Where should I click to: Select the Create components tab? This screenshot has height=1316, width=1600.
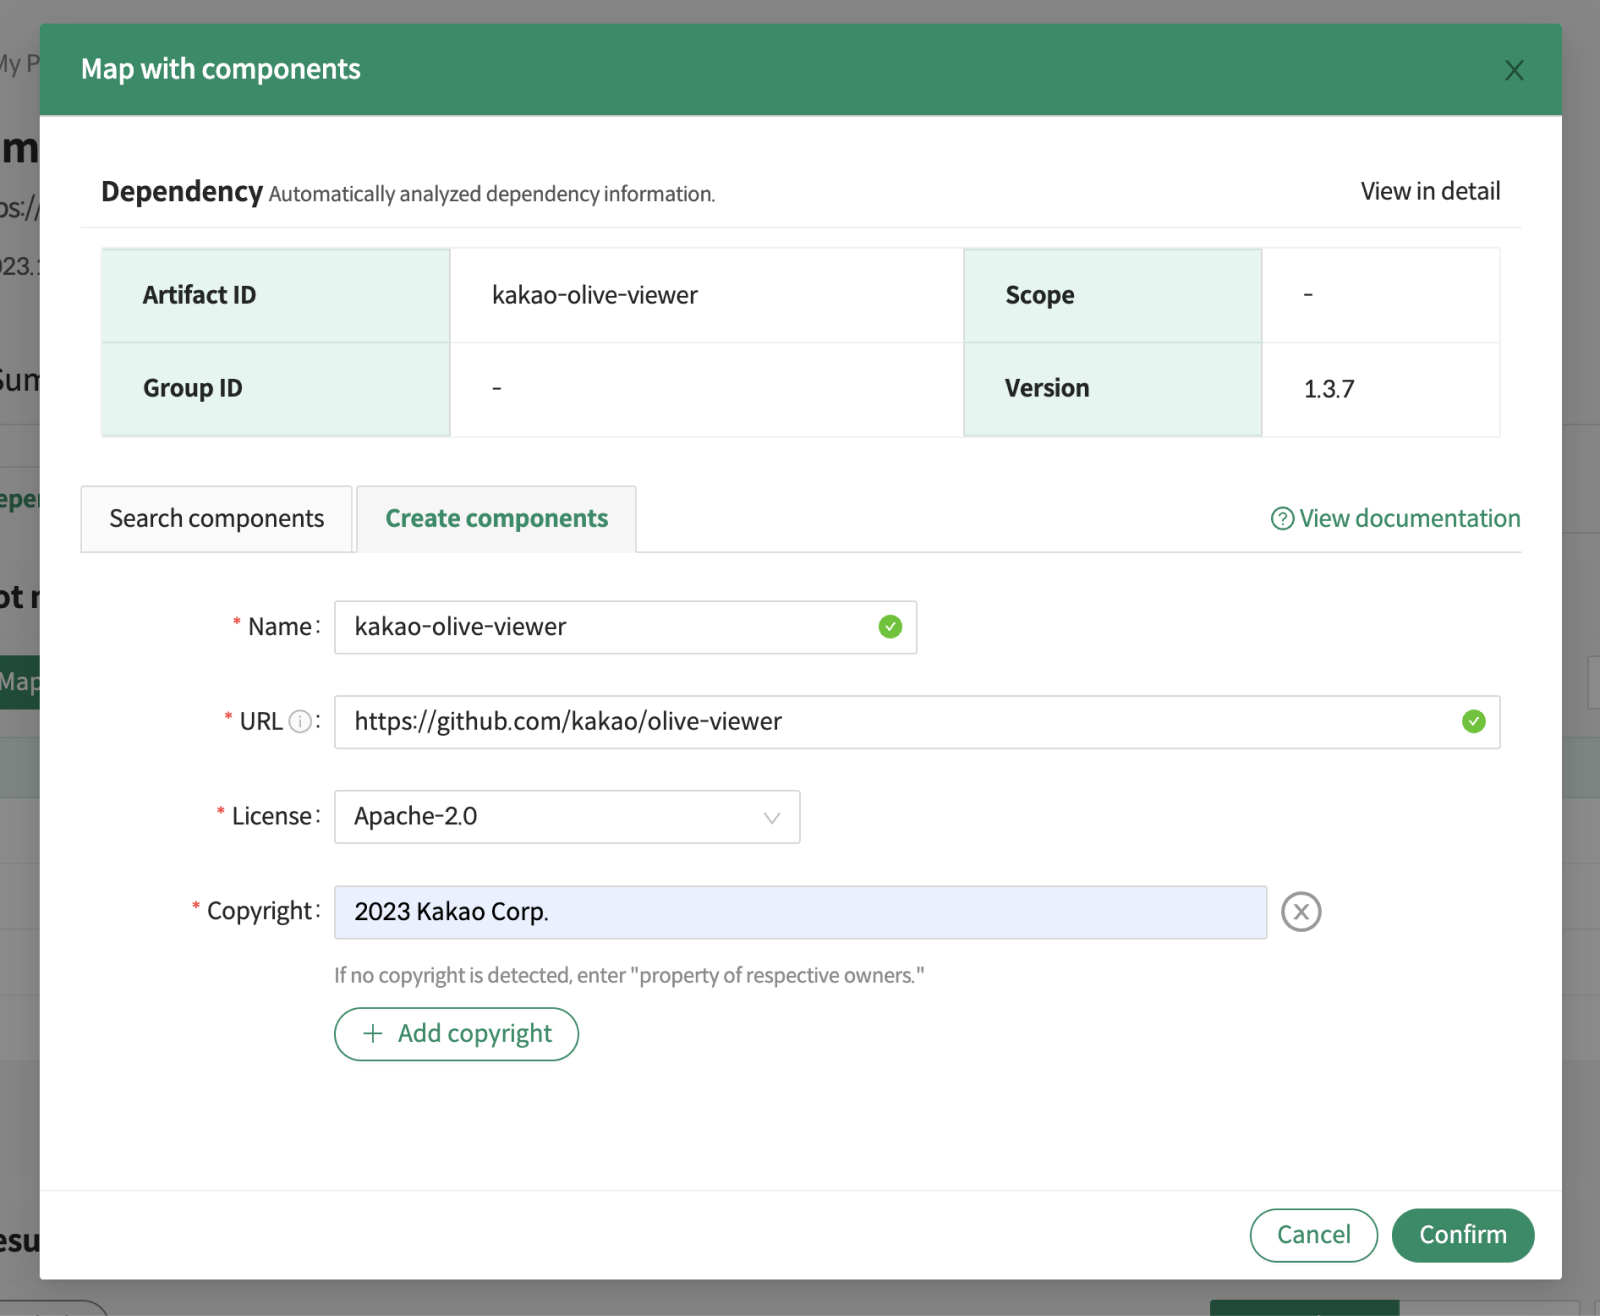click(x=496, y=519)
